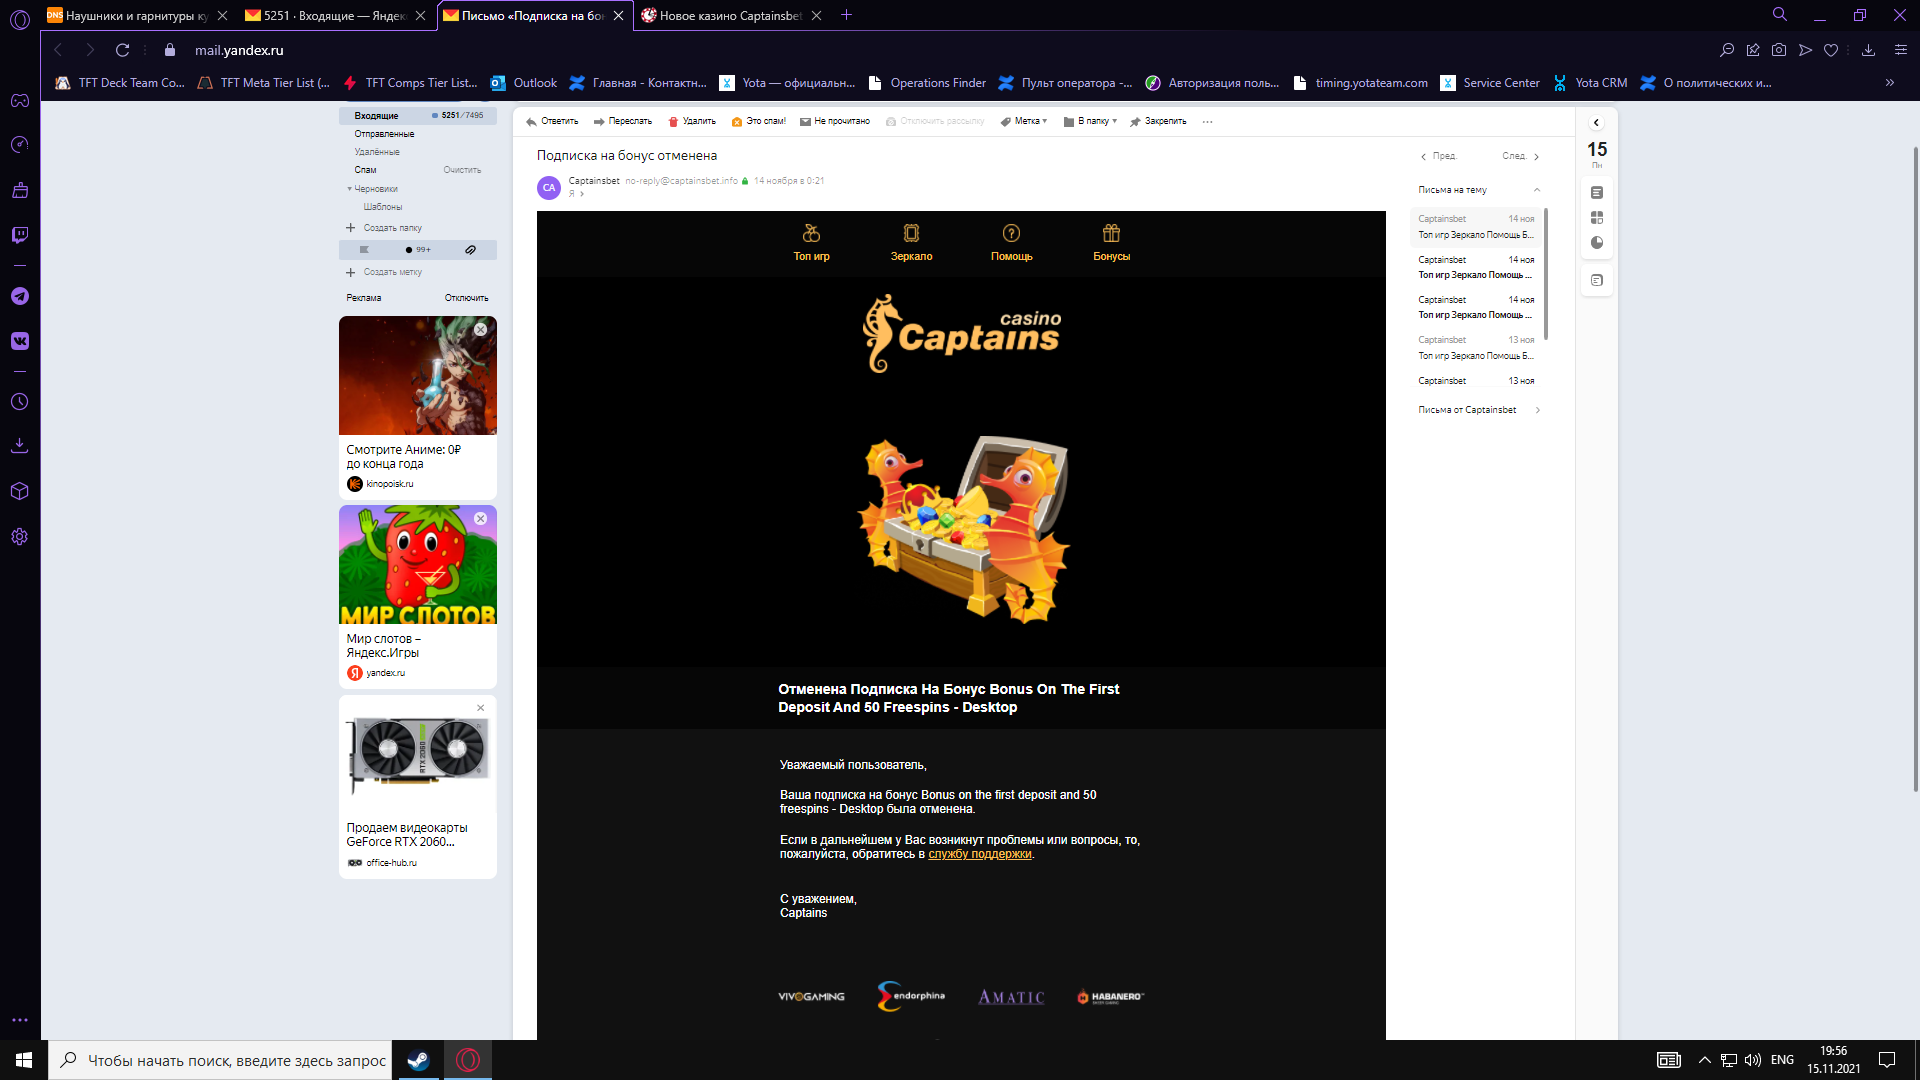Open the Отправленные folder
This screenshot has width=1920, height=1080.
point(384,134)
